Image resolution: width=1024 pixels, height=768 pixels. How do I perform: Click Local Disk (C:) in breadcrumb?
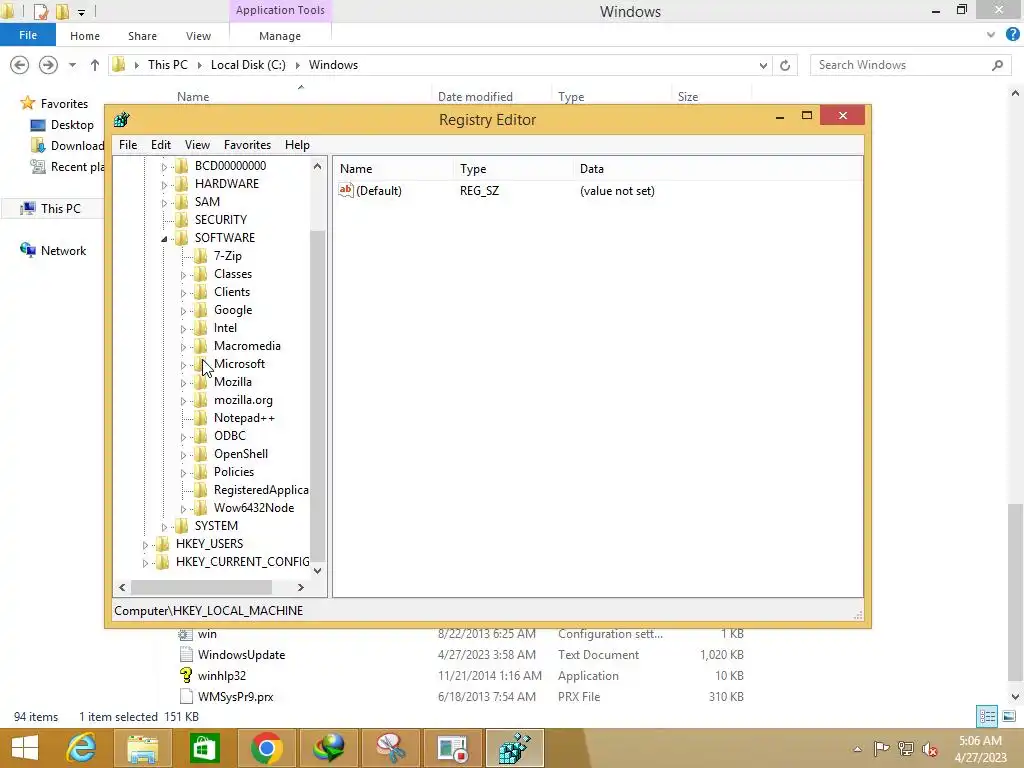(248, 65)
